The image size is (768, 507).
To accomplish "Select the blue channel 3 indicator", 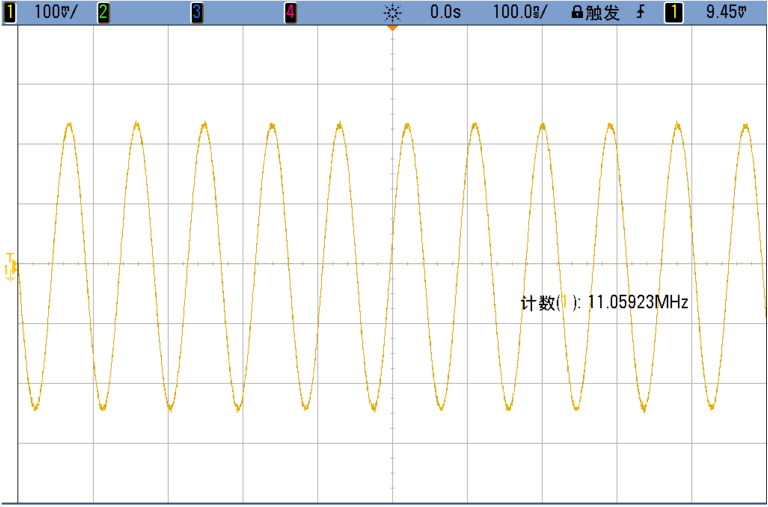I will click(x=196, y=12).
